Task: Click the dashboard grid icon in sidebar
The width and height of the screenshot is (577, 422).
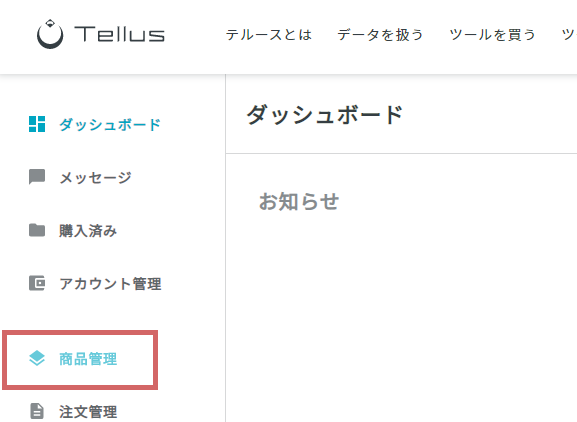Action: click(37, 124)
